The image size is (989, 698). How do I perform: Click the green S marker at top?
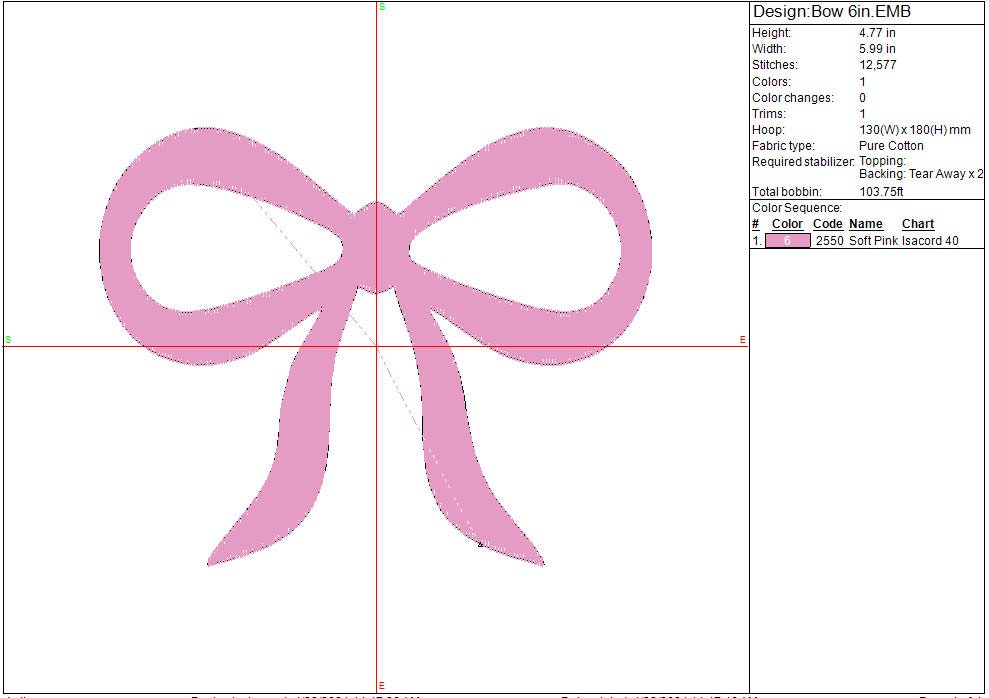pos(382,7)
